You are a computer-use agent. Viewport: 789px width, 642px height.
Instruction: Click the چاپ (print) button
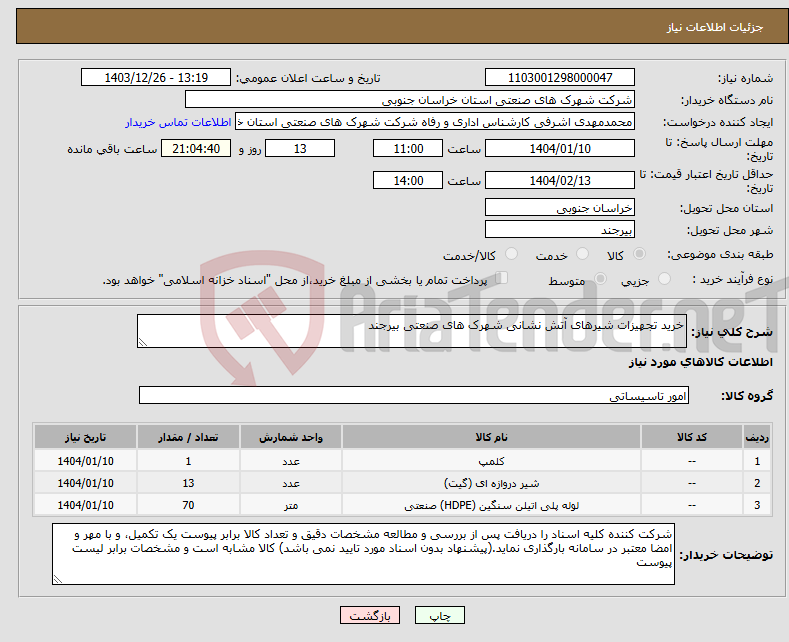(439, 615)
